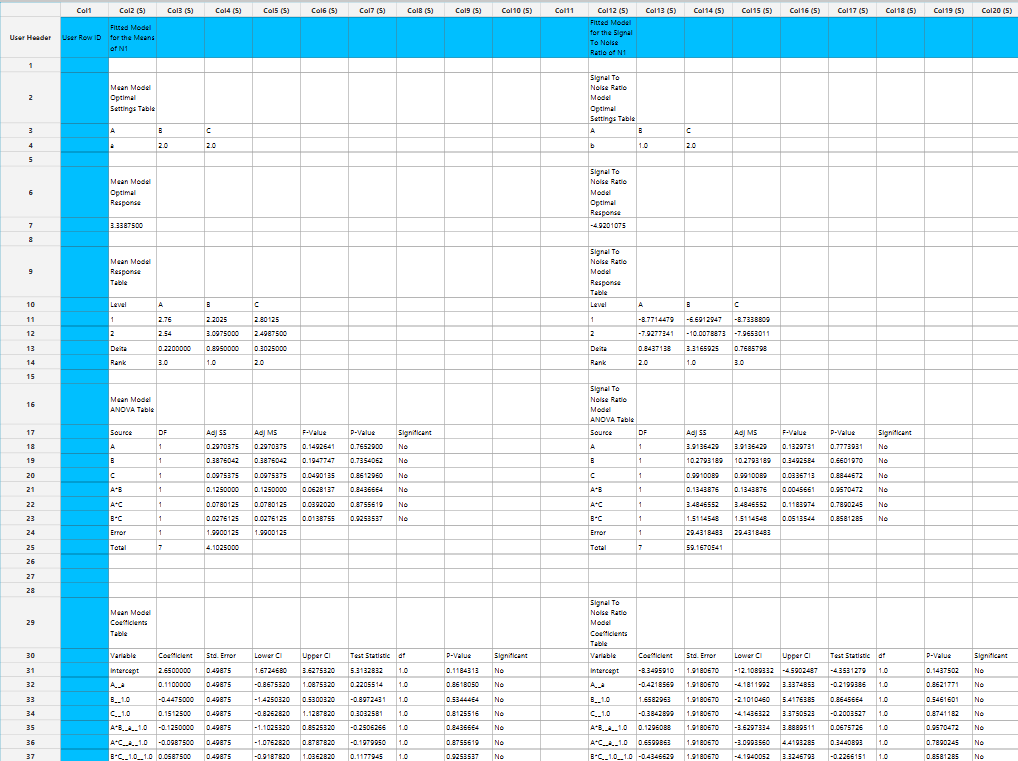This screenshot has height=761, width=1018.
Task: Select row header number 37
Action: click(31, 756)
